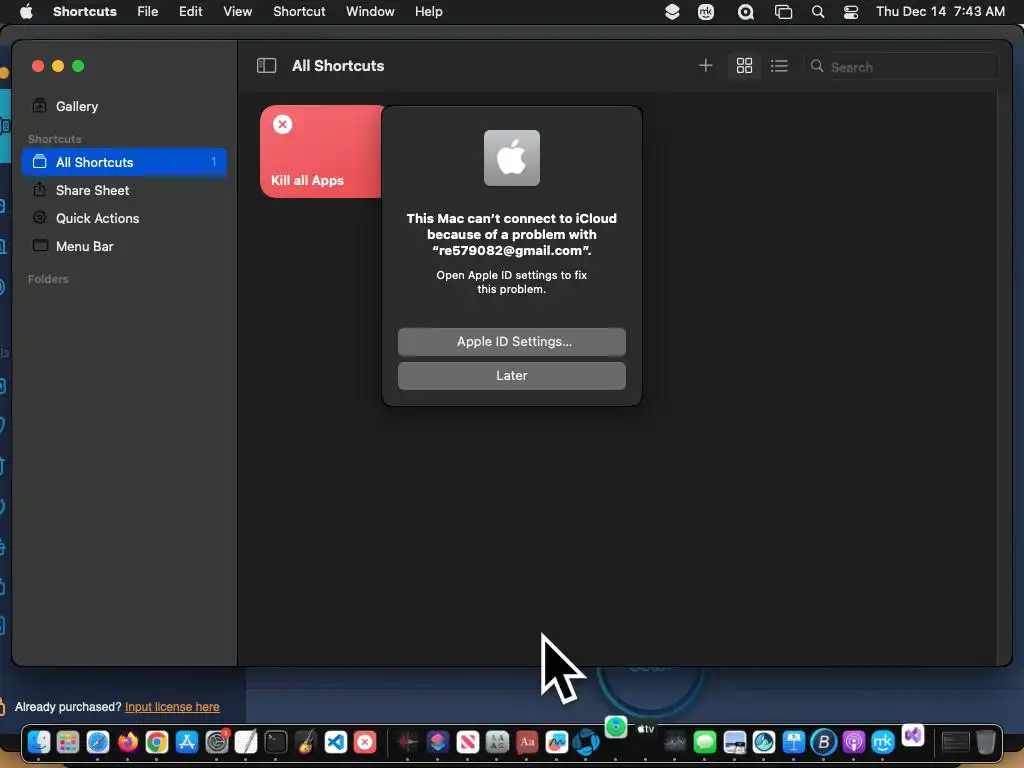Open GarageBand from the Dock
This screenshot has height=768, width=1024.
pos(306,742)
